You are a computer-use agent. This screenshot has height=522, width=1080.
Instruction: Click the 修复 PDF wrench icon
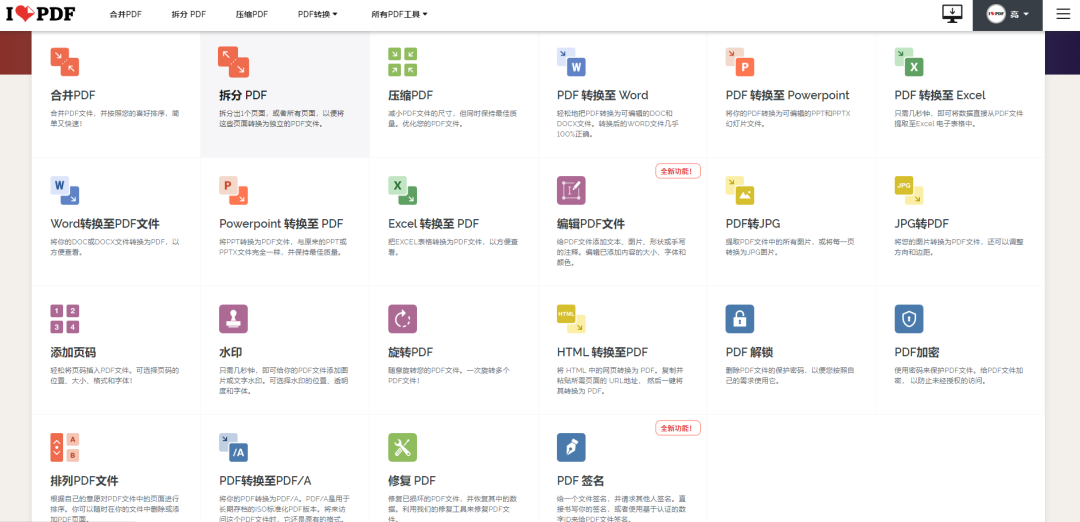coord(402,447)
